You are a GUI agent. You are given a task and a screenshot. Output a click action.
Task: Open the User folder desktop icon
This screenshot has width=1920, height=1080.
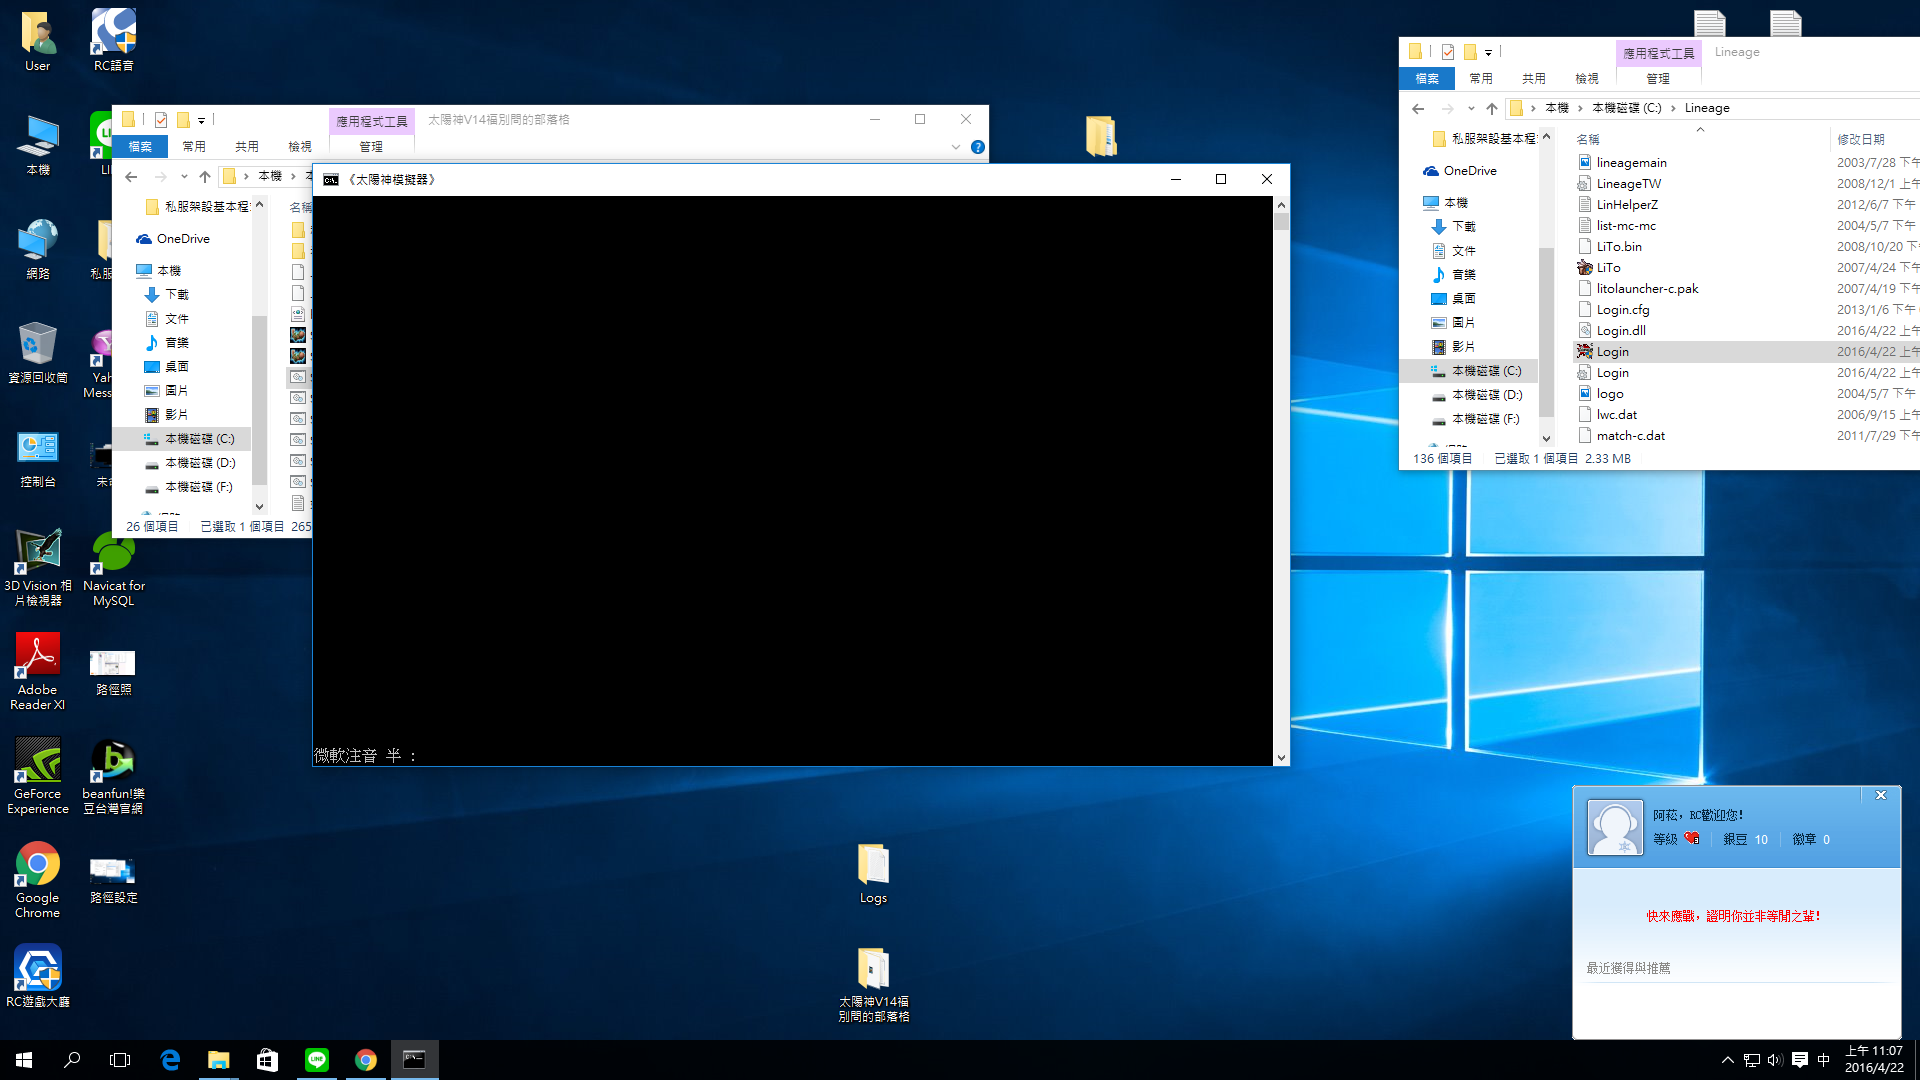tap(37, 40)
